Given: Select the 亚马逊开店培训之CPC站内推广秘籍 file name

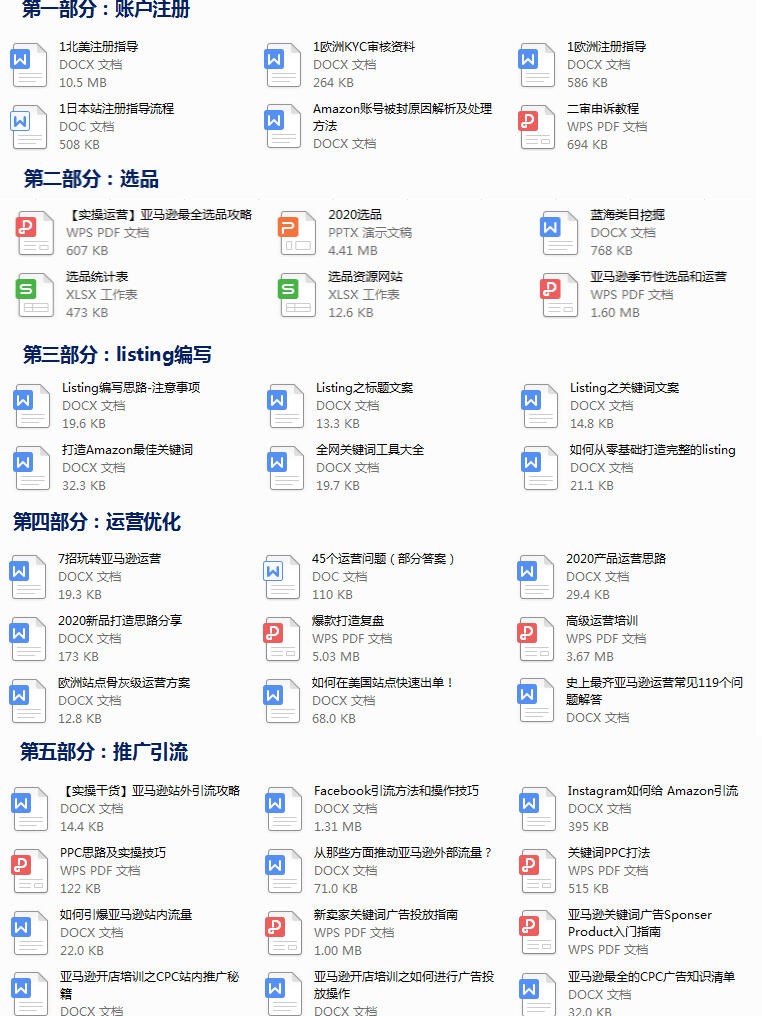Looking at the screenshot, I should (x=150, y=985).
